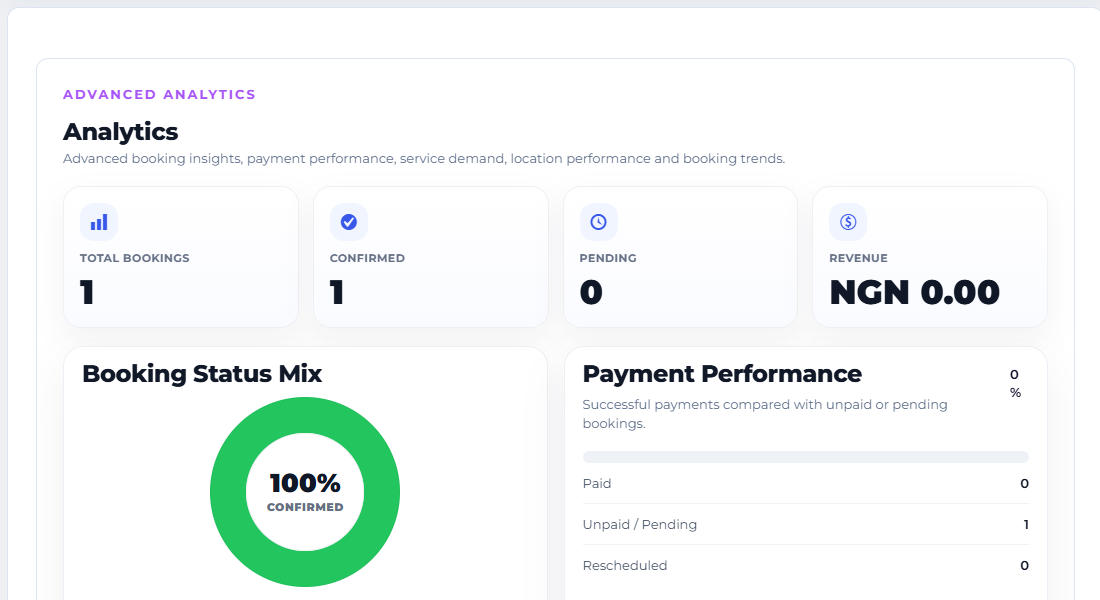Click the clock icon in Pending card
This screenshot has height=600, width=1100.
pyautogui.click(x=598, y=222)
